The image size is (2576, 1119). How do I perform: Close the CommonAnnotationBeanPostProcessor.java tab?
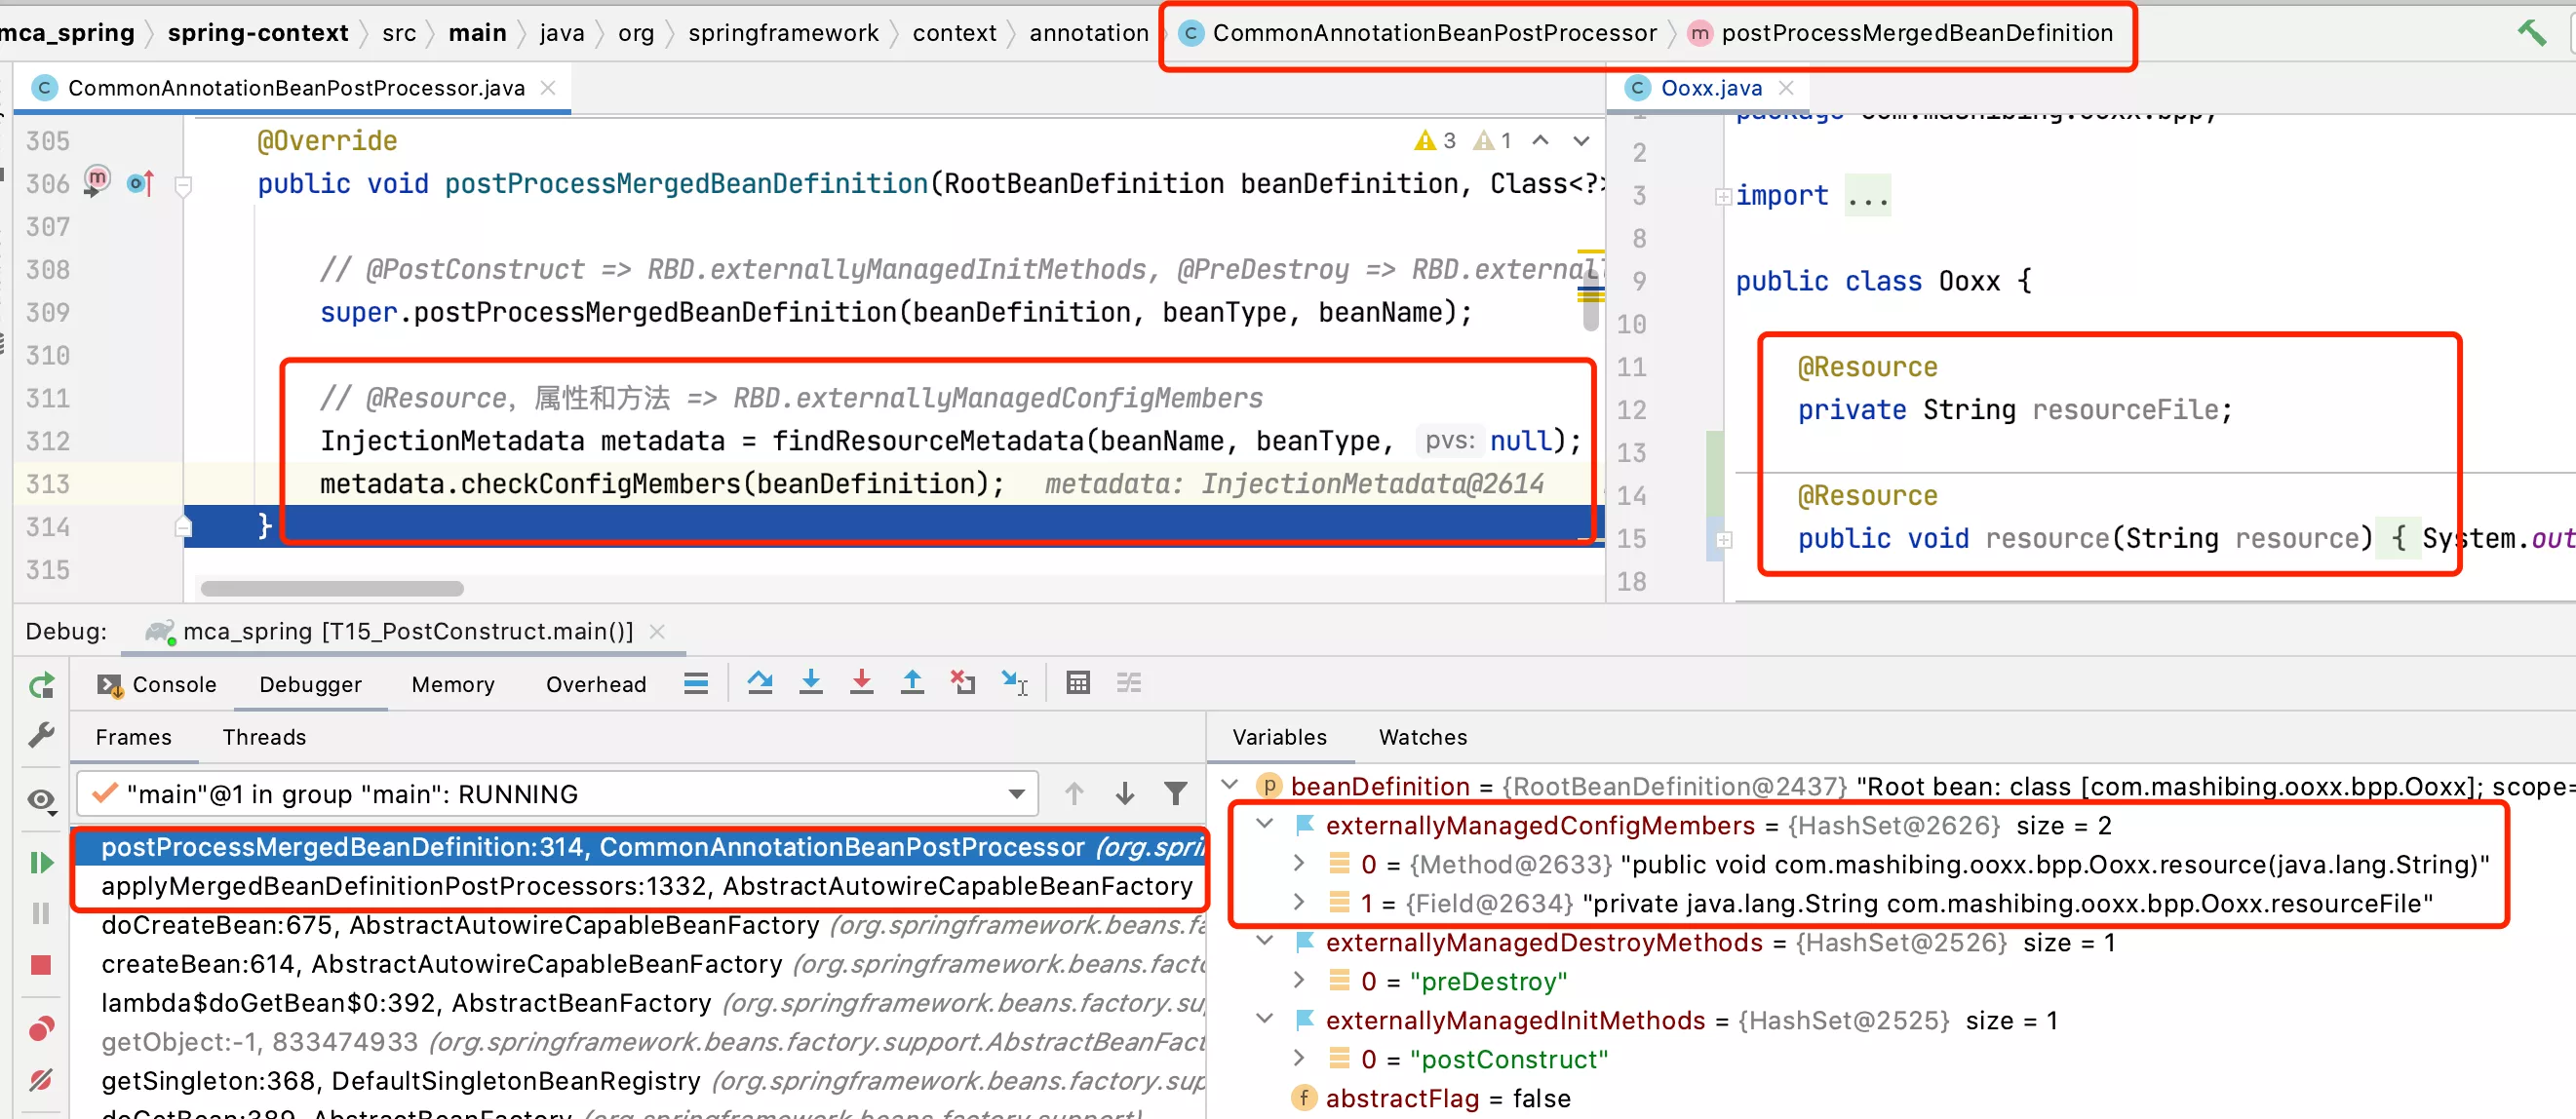coord(548,88)
